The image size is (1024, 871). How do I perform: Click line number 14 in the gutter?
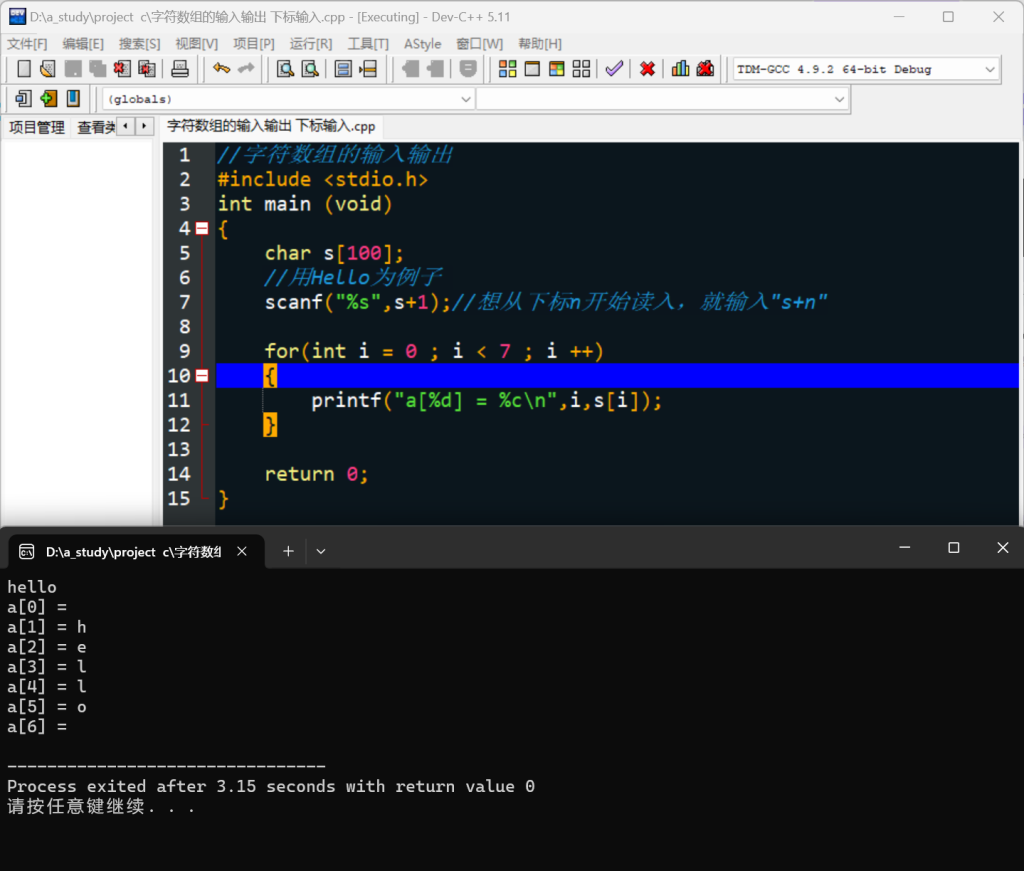179,474
